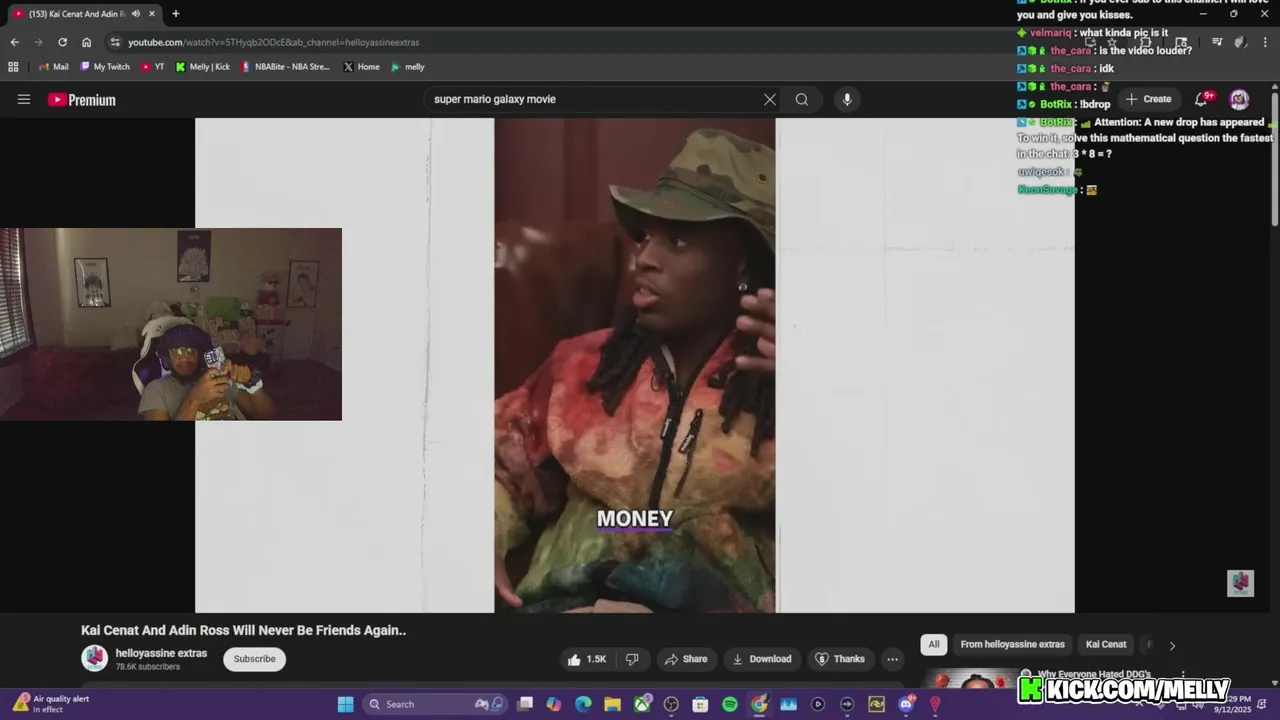Screen dimensions: 1280x720
Task: Open the Melly | Kick bookmark
Action: 203,67
